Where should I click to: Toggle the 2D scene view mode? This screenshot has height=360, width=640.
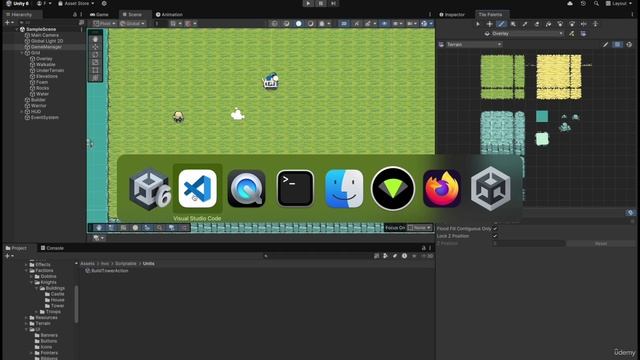(x=344, y=24)
